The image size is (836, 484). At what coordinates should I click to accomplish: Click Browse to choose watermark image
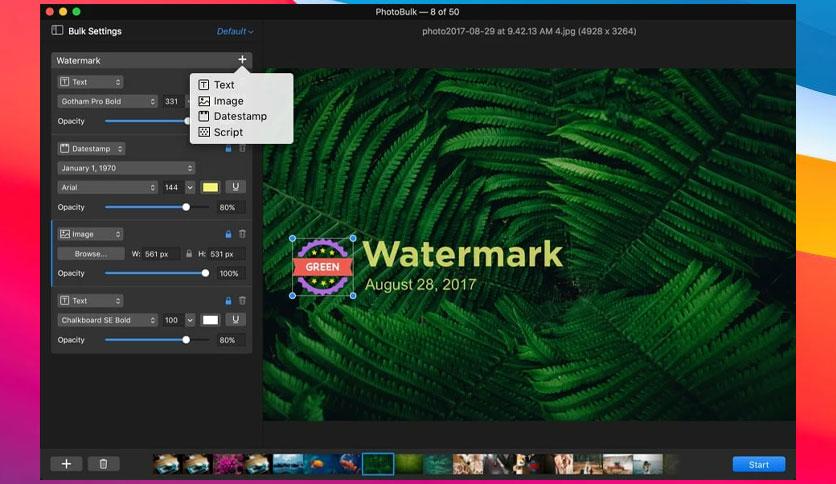coord(91,254)
